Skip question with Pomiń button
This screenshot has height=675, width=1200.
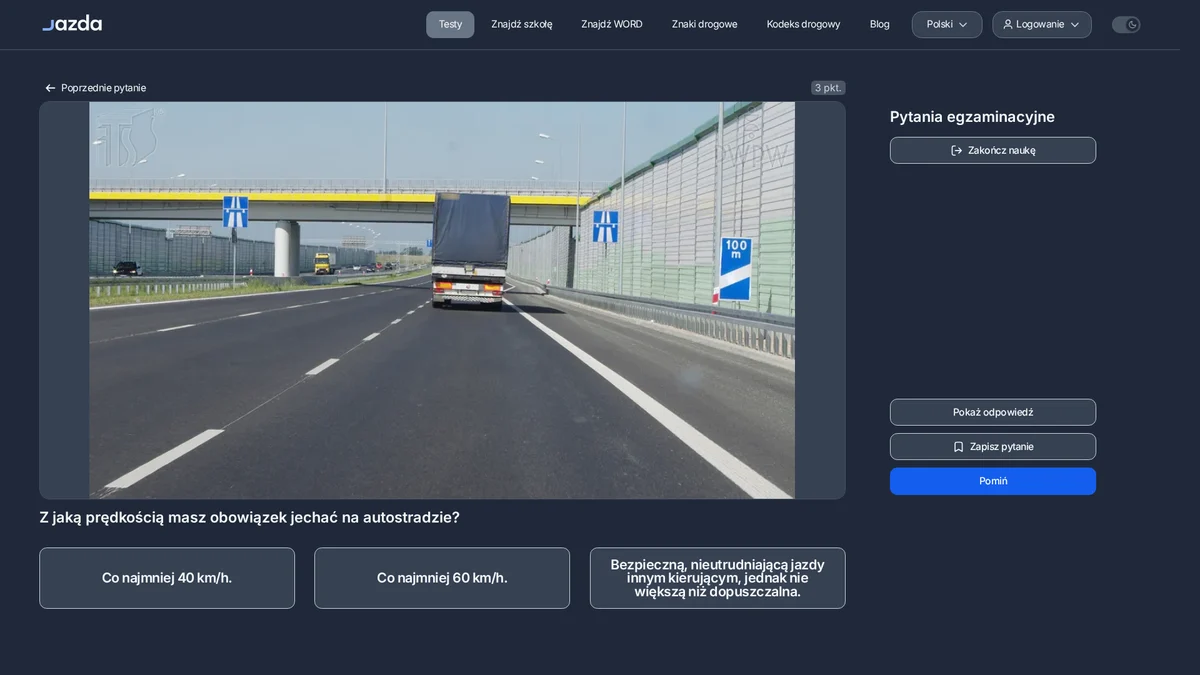pos(993,481)
